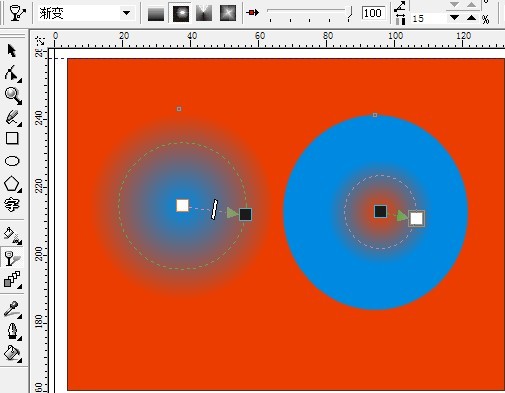Toggle radial transparency type

[x=181, y=13]
